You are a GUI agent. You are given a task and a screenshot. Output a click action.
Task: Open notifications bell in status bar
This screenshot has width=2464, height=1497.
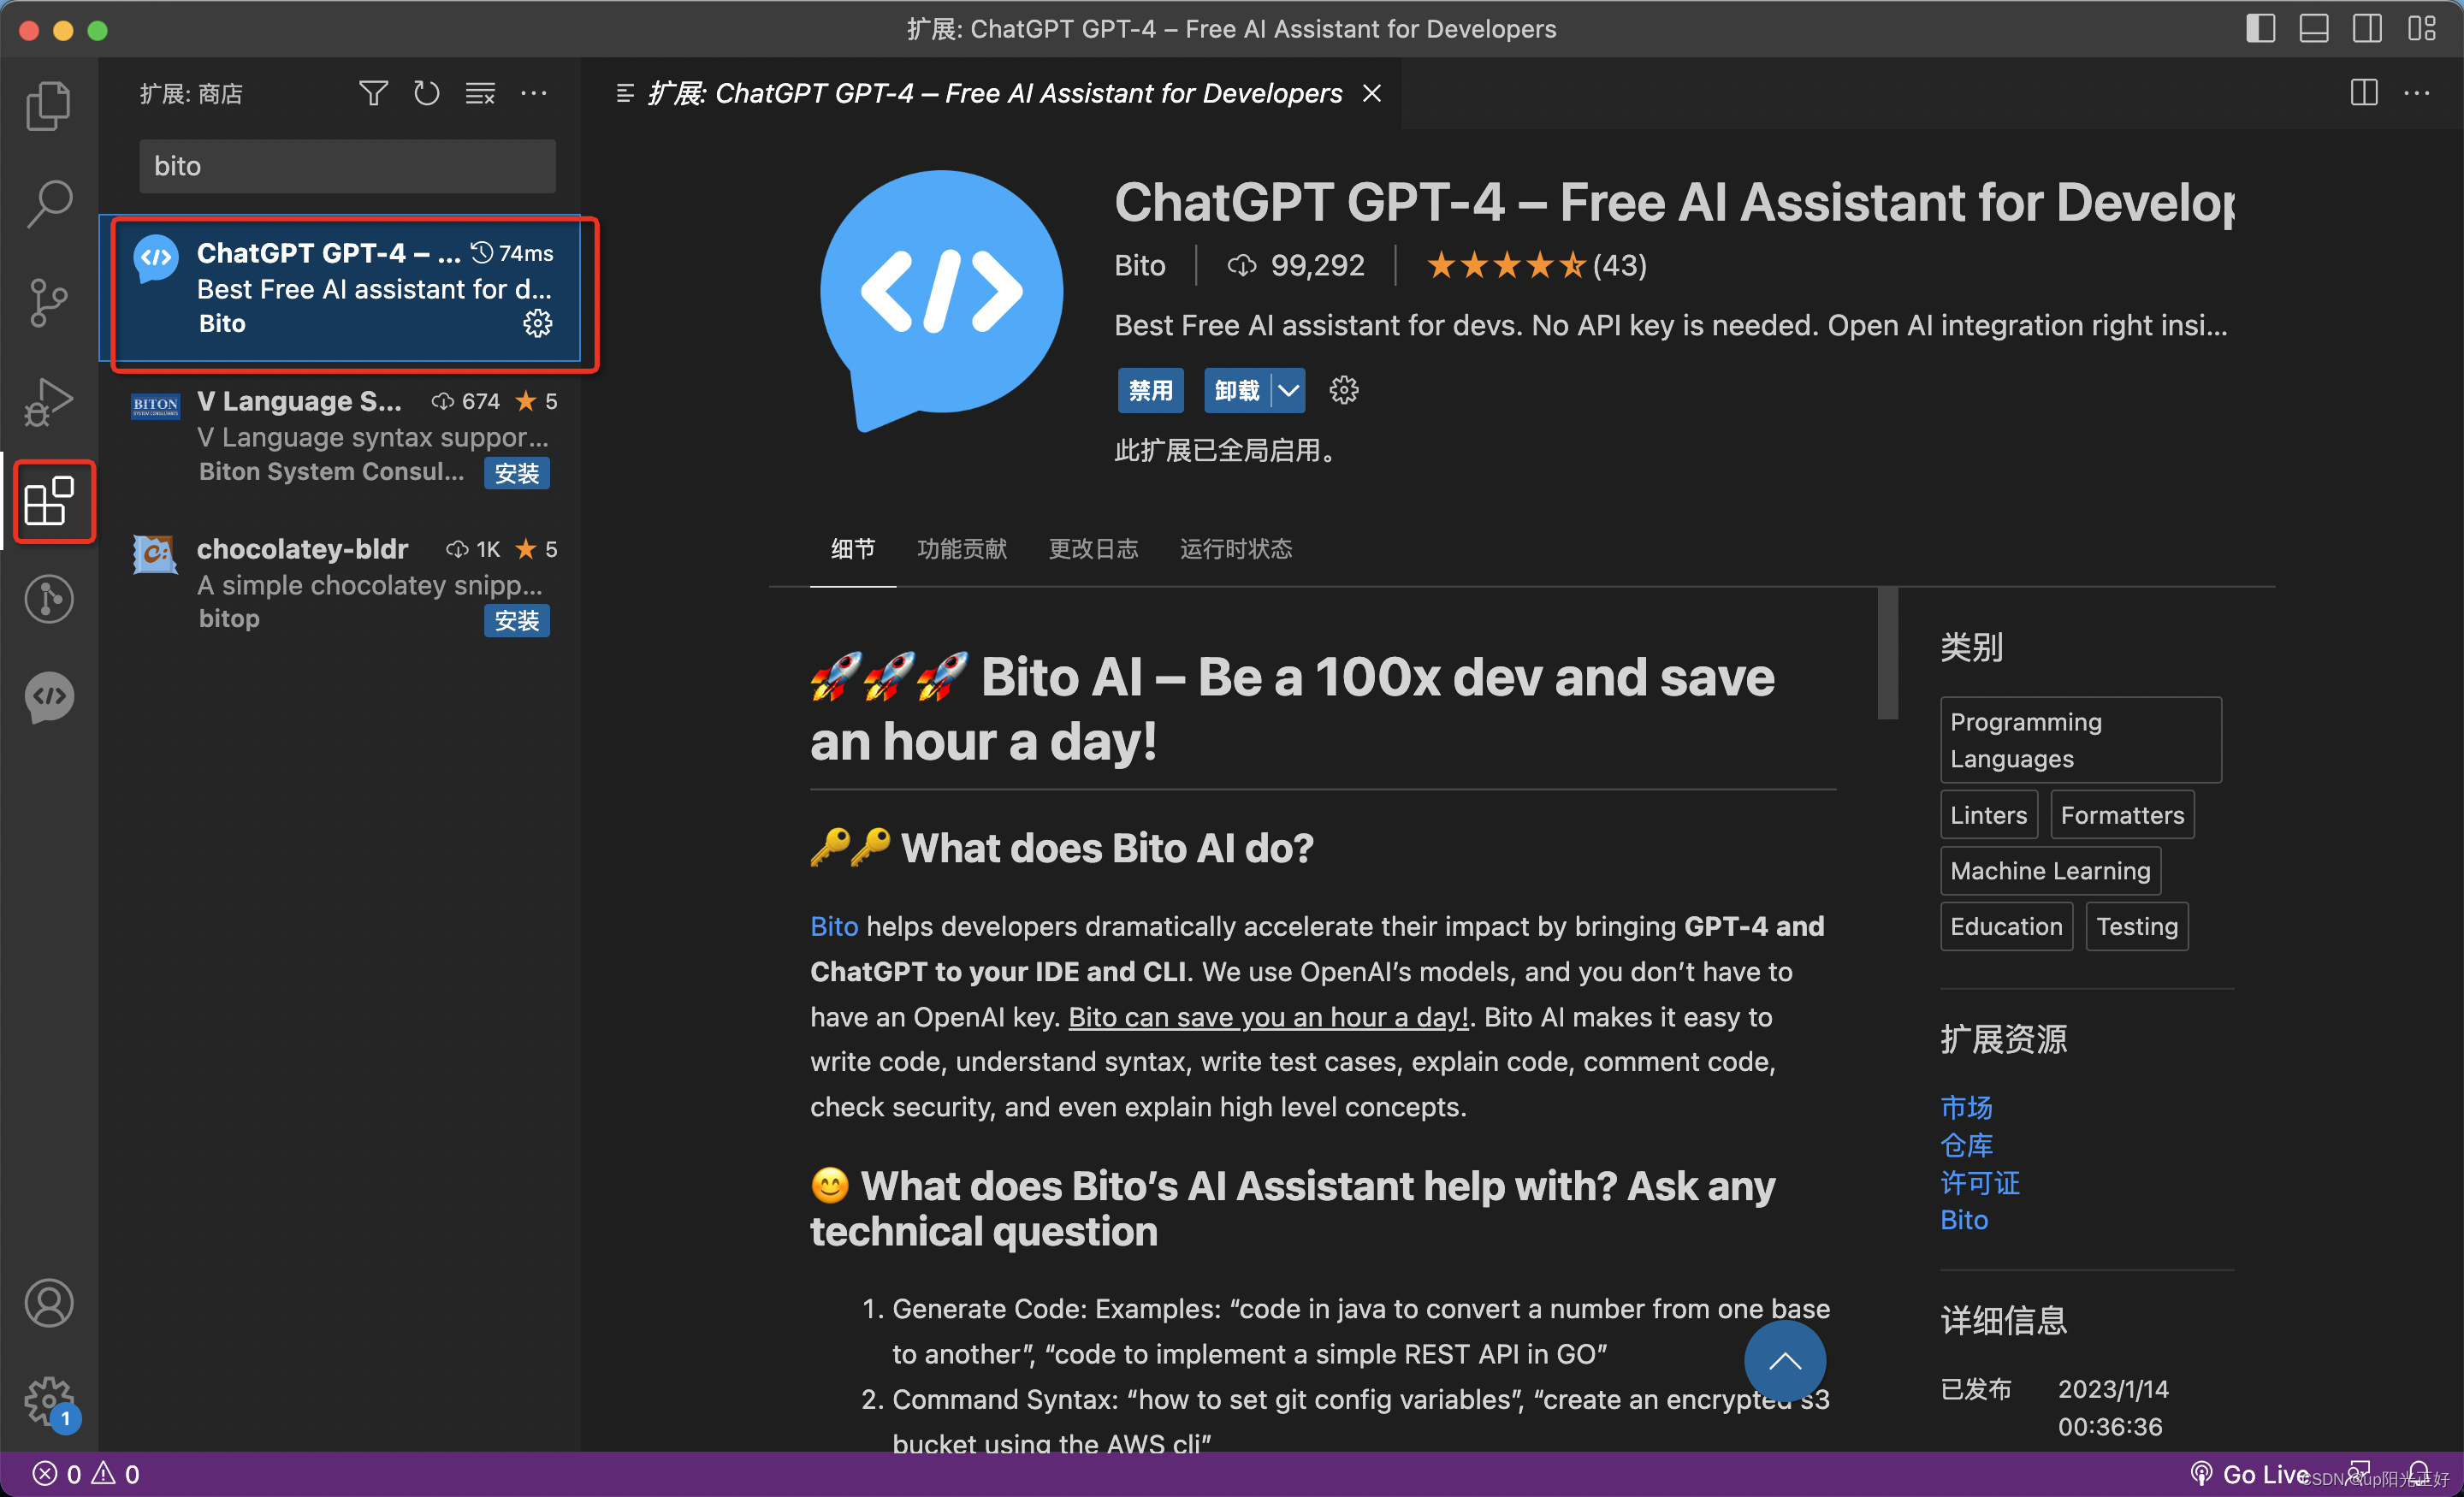(x=2418, y=1473)
